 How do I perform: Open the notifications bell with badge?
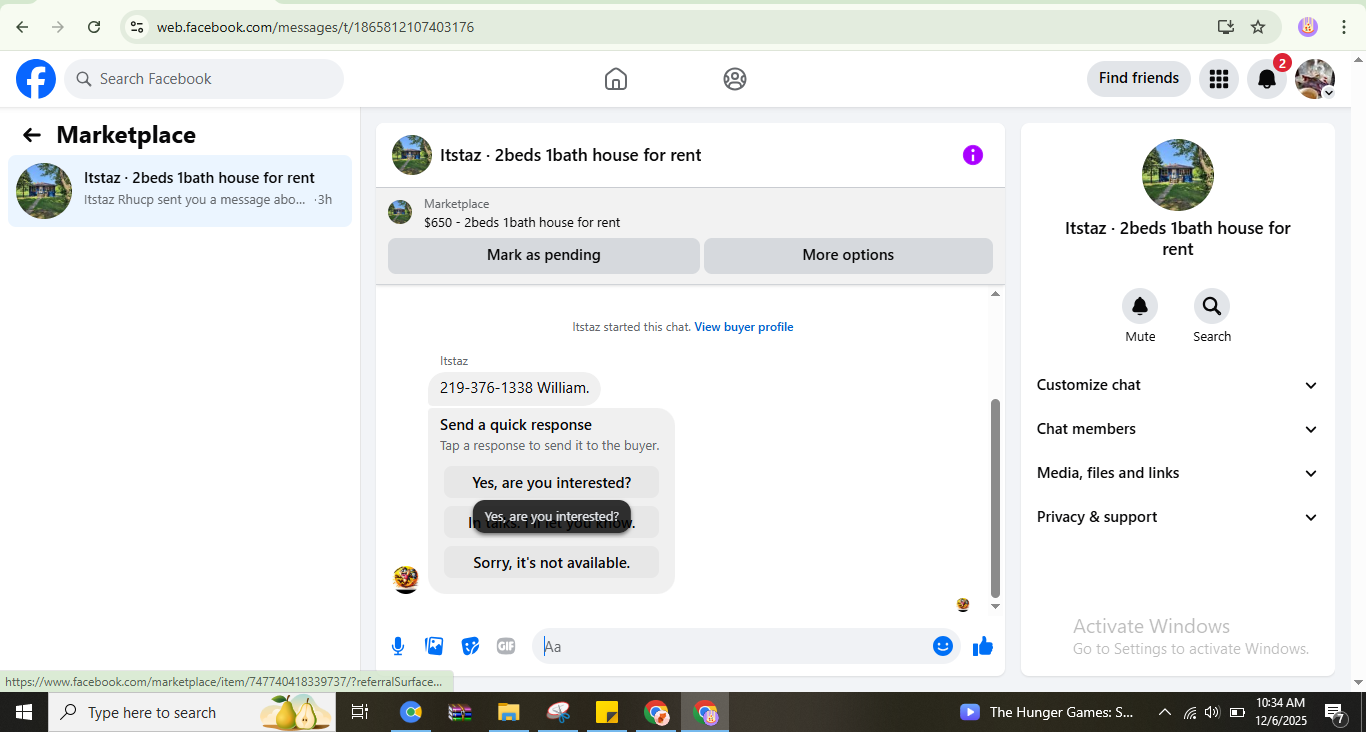coord(1267,79)
